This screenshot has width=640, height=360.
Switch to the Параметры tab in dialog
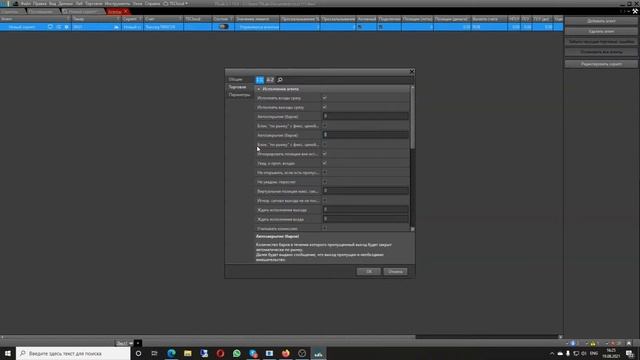click(239, 95)
